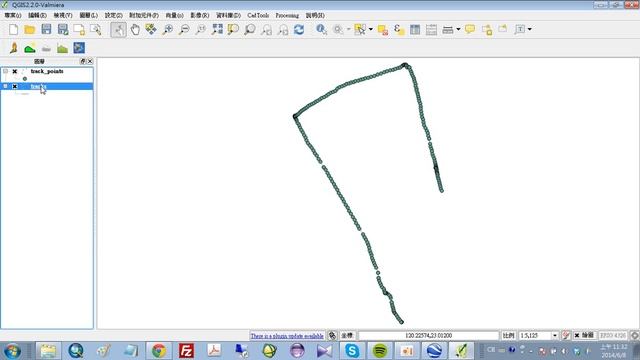The image size is (640, 360).
Task: Click the Zoom Next icon
Action: tap(282, 29)
